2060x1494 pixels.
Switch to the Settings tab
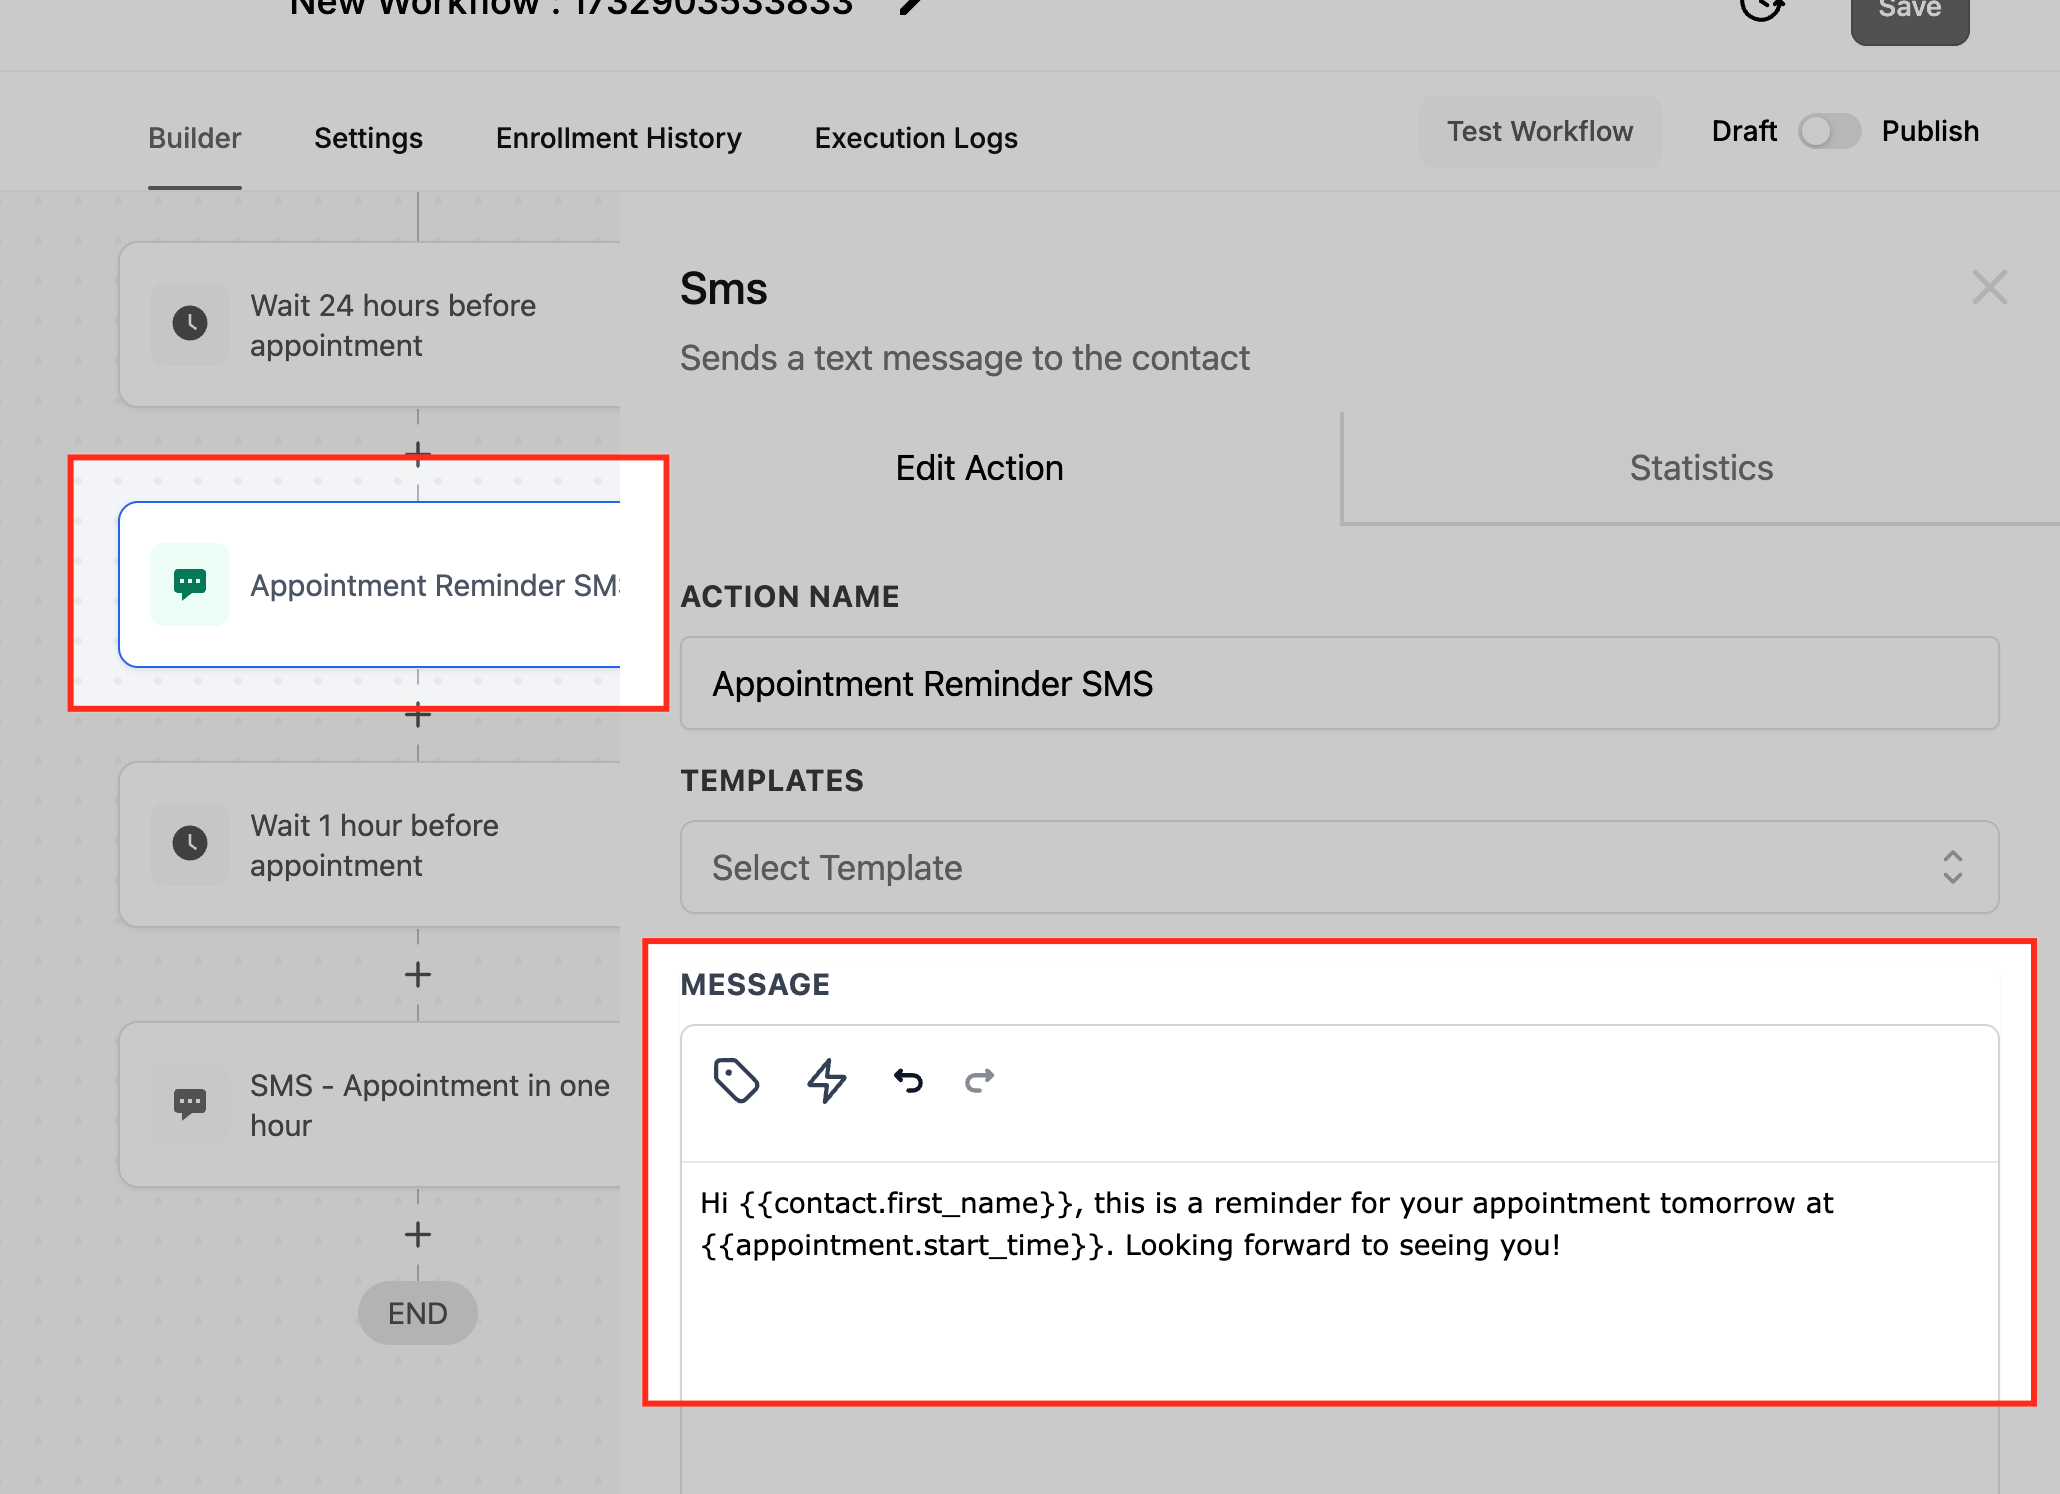[x=368, y=138]
